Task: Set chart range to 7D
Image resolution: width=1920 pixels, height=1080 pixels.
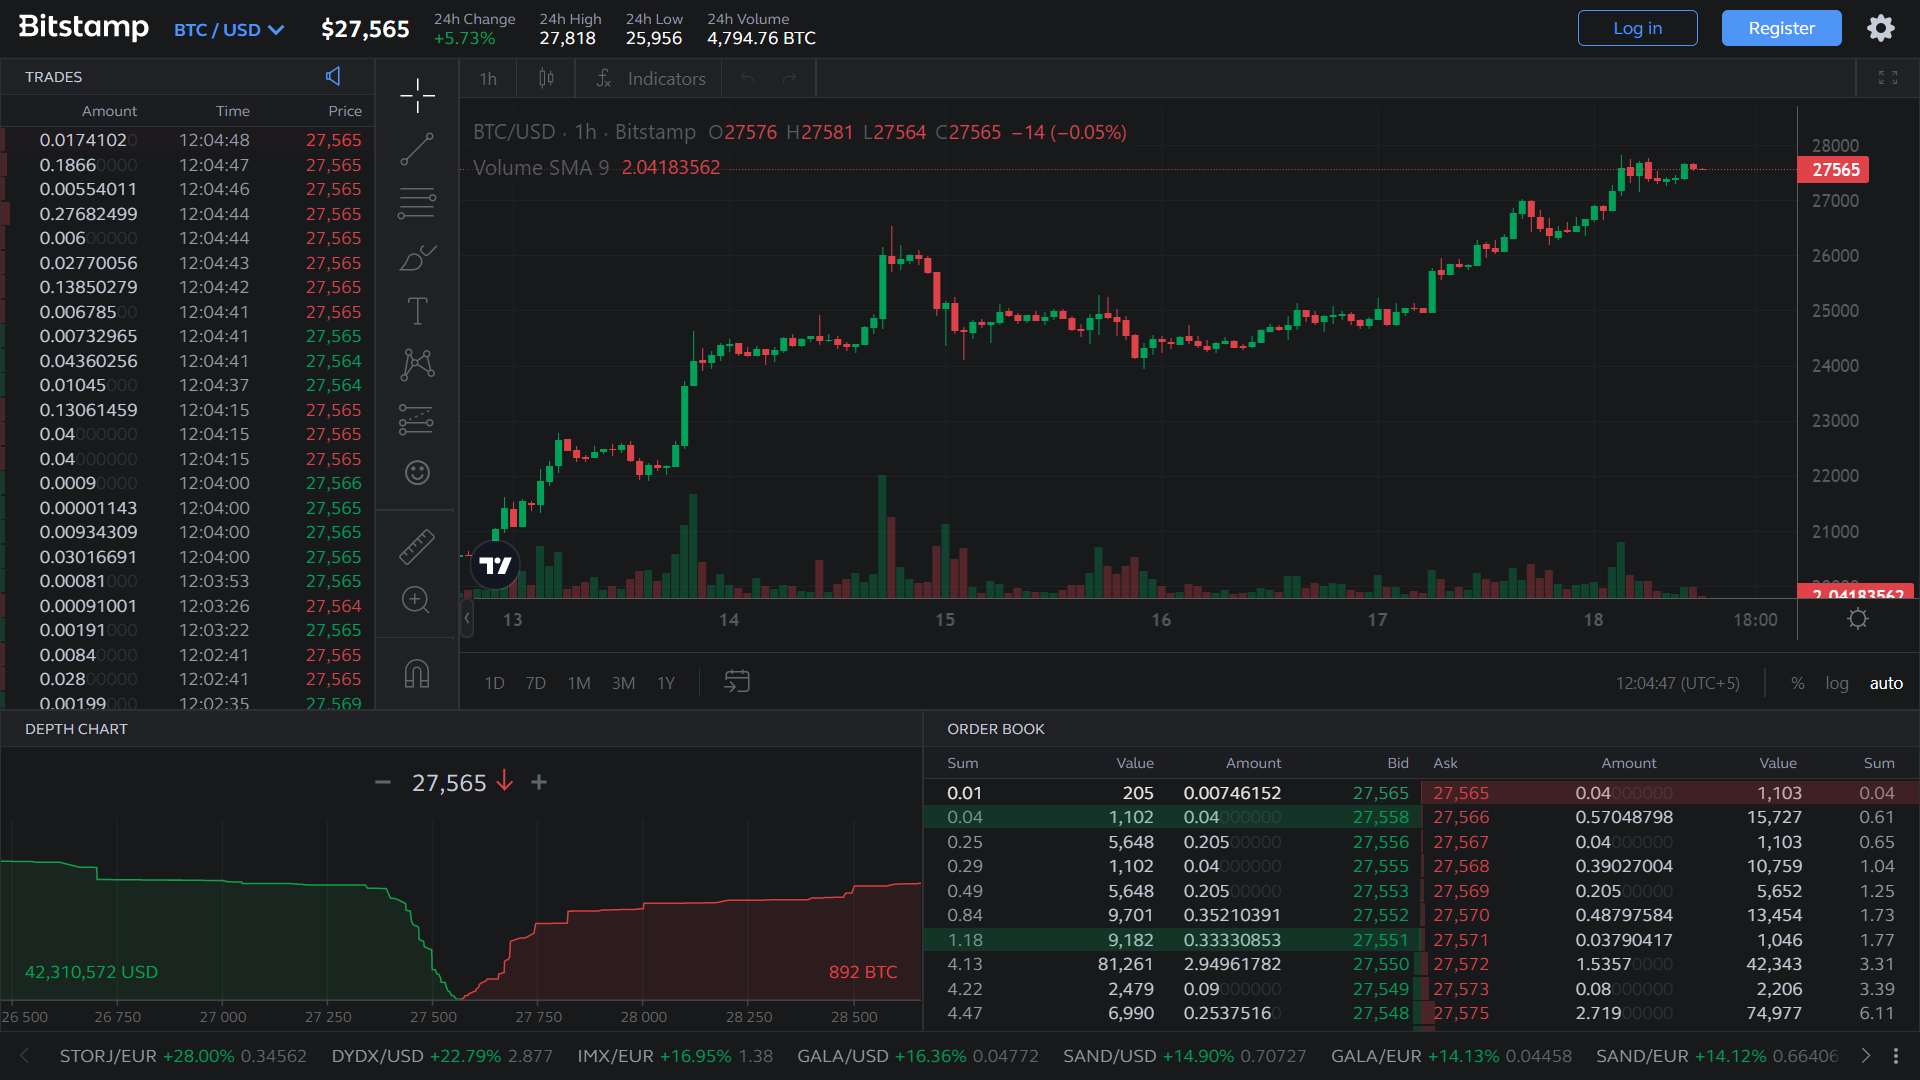Action: tap(535, 683)
